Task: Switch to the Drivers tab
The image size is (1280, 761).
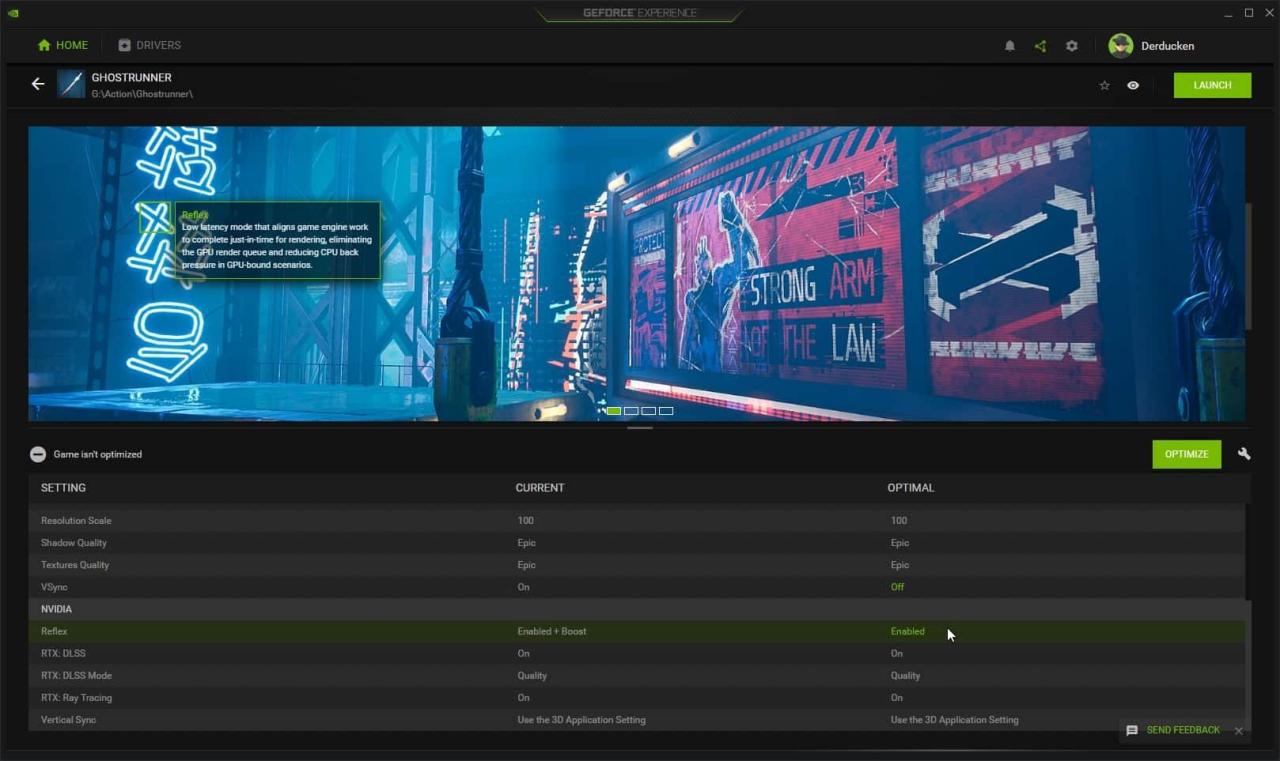Action: point(149,45)
